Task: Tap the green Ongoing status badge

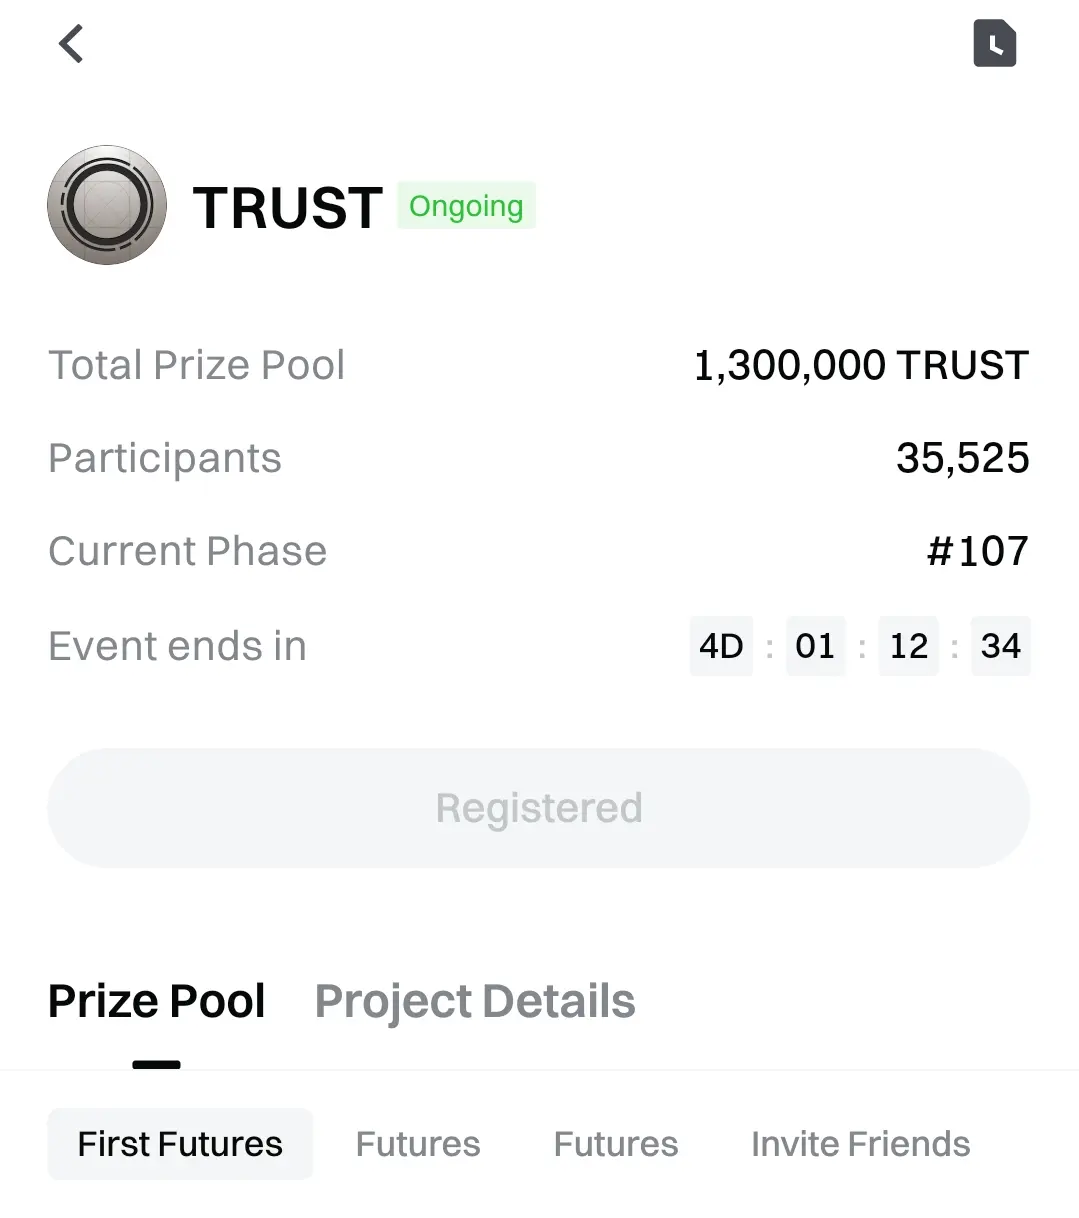Action: pos(466,206)
